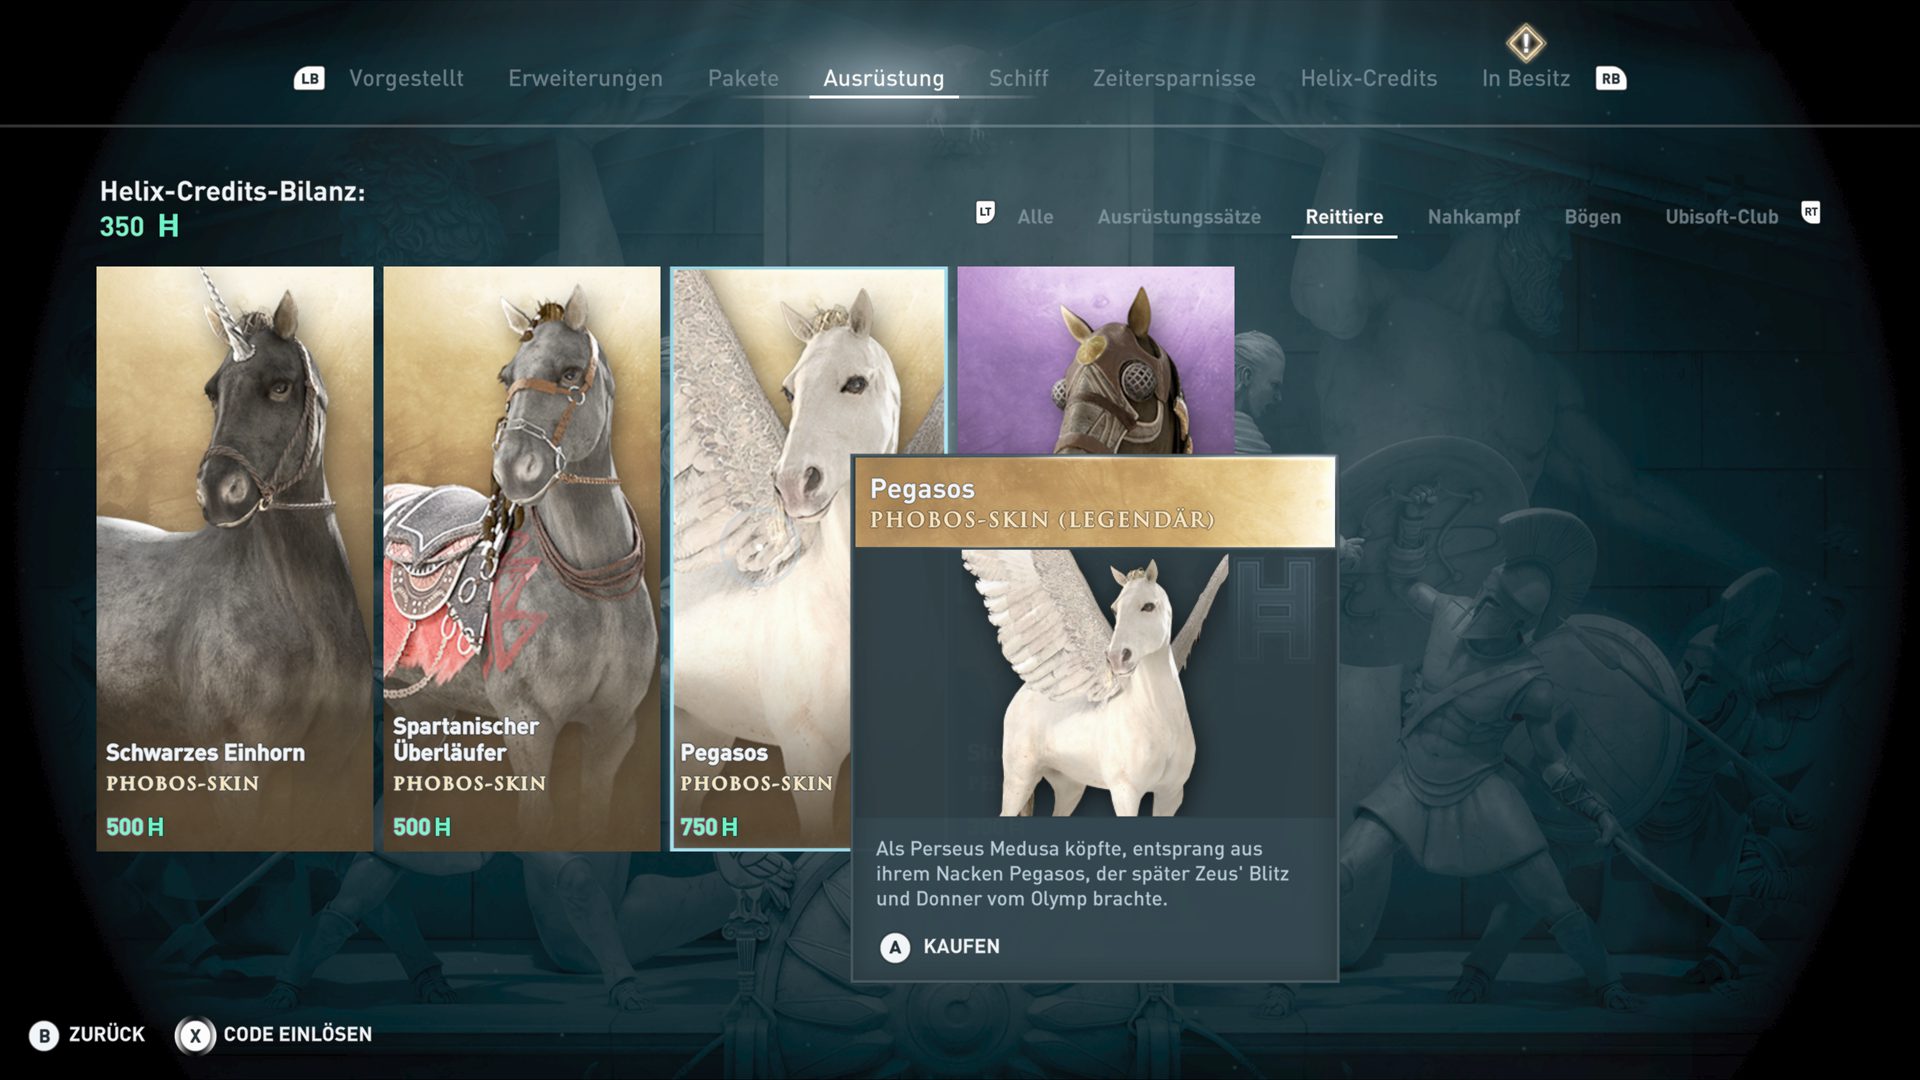
Task: Click the RB bumper icon
Action: [x=1610, y=78]
